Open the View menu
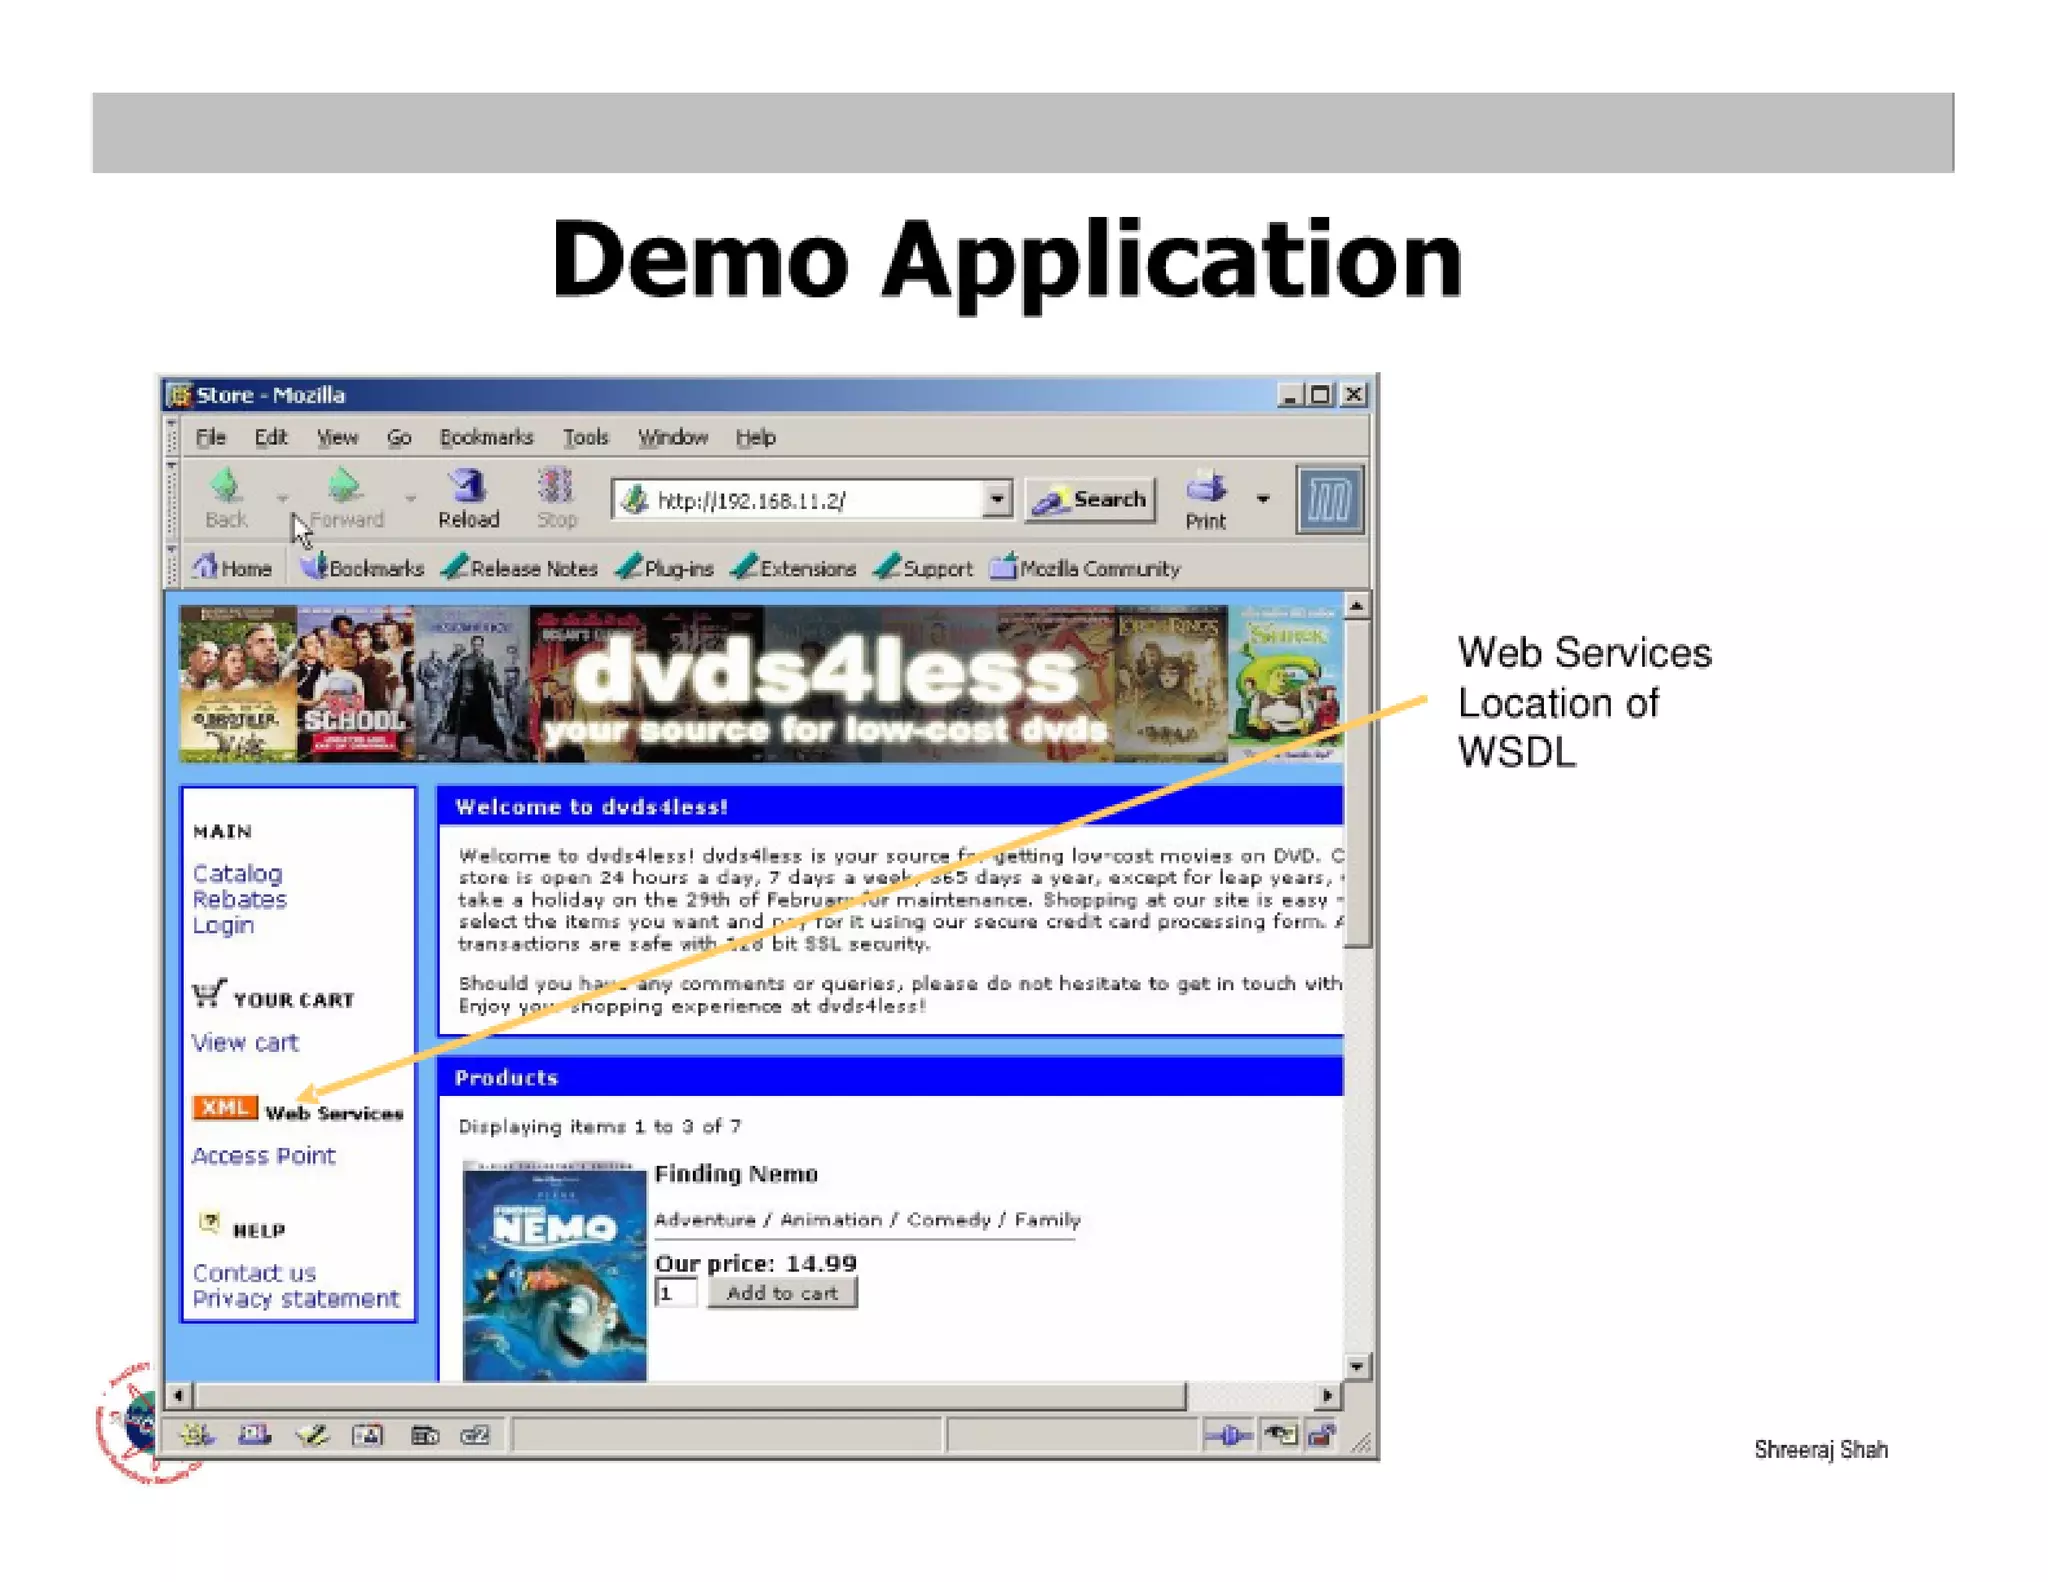The image size is (2048, 1582). (x=337, y=437)
